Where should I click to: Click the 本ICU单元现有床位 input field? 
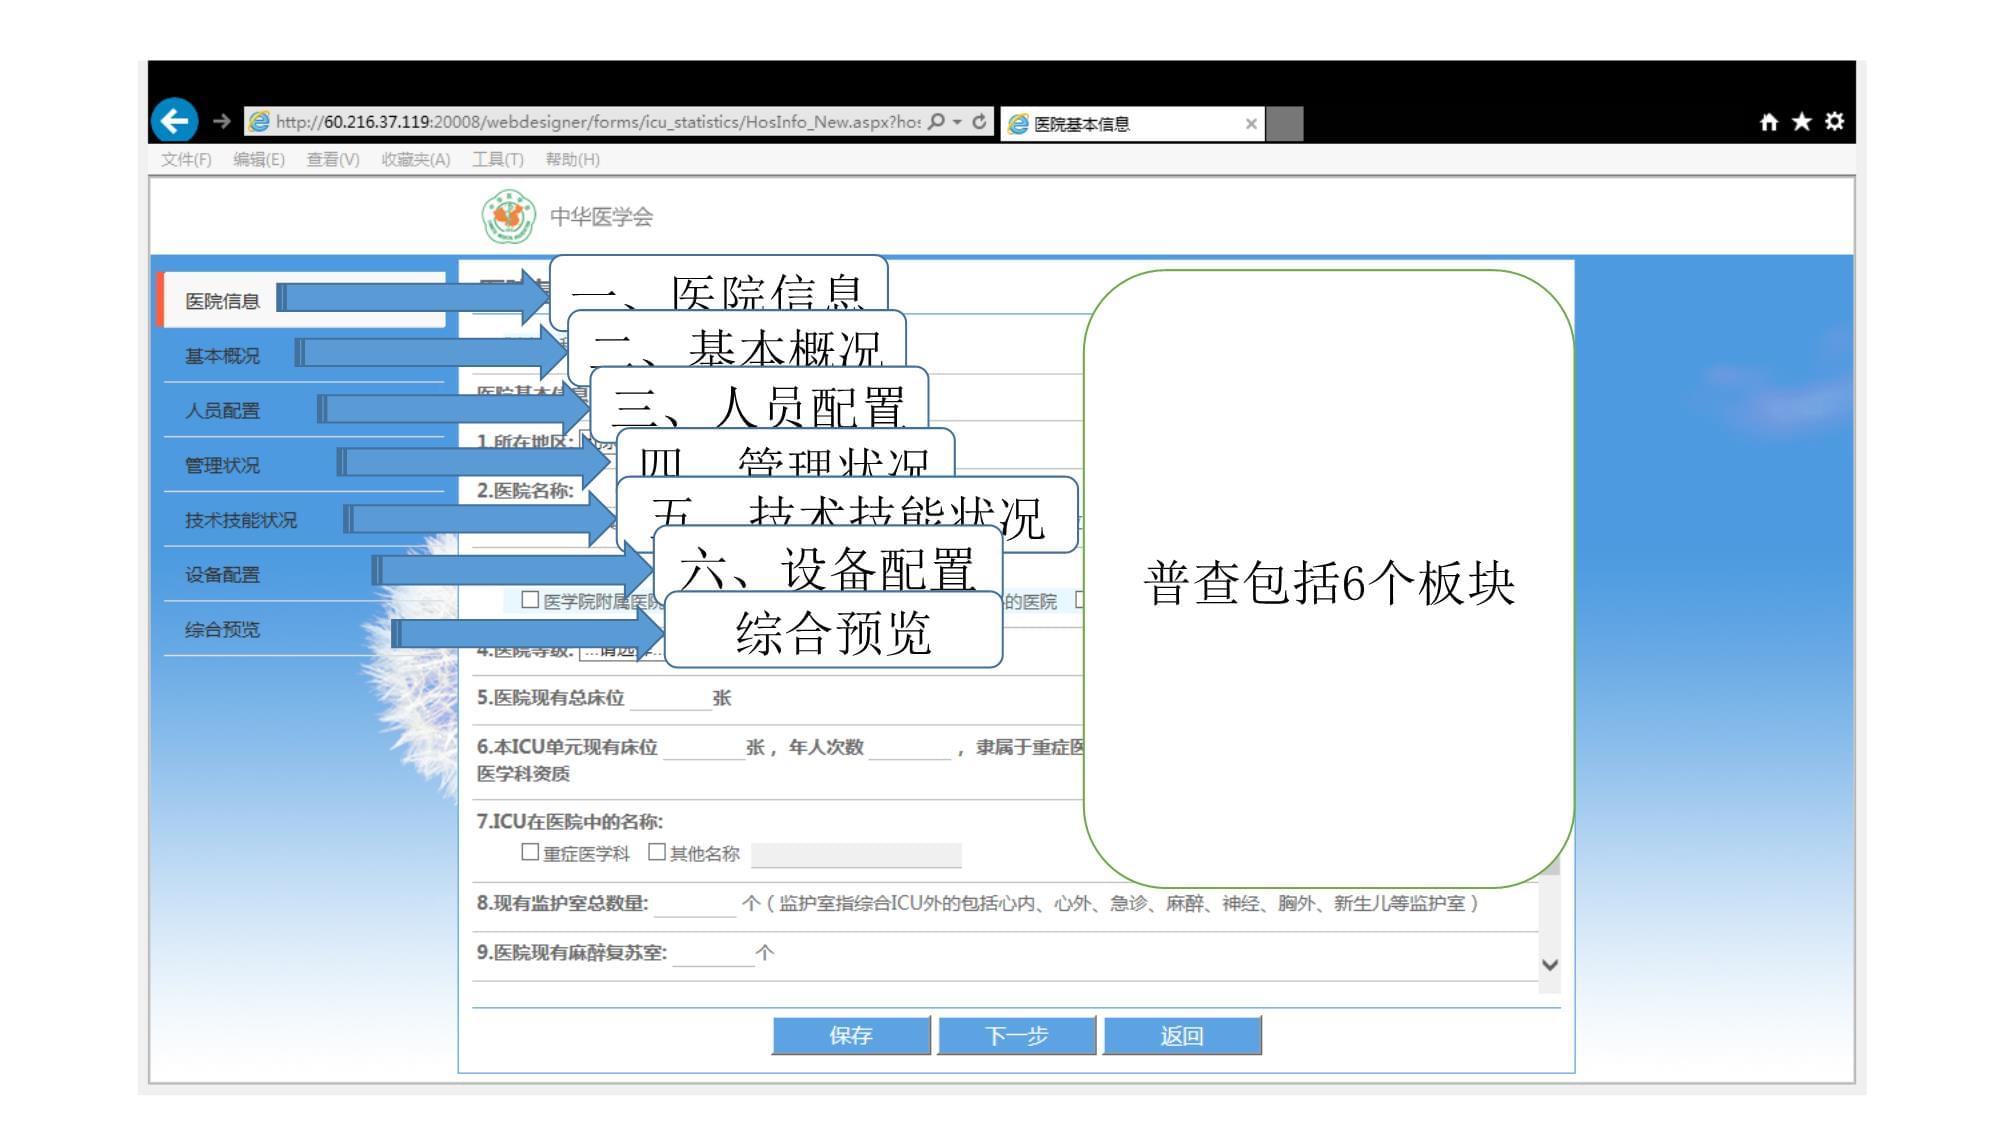(703, 747)
